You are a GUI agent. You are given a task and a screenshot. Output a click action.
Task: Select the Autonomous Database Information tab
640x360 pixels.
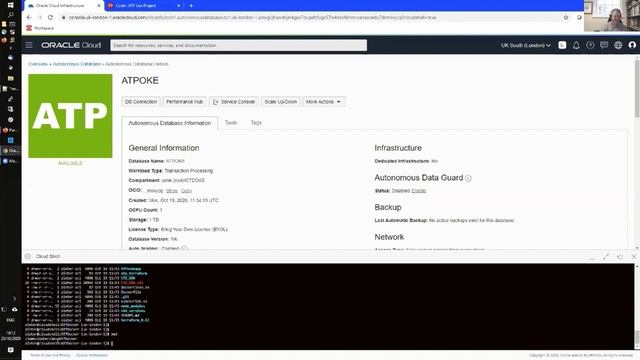[170, 123]
